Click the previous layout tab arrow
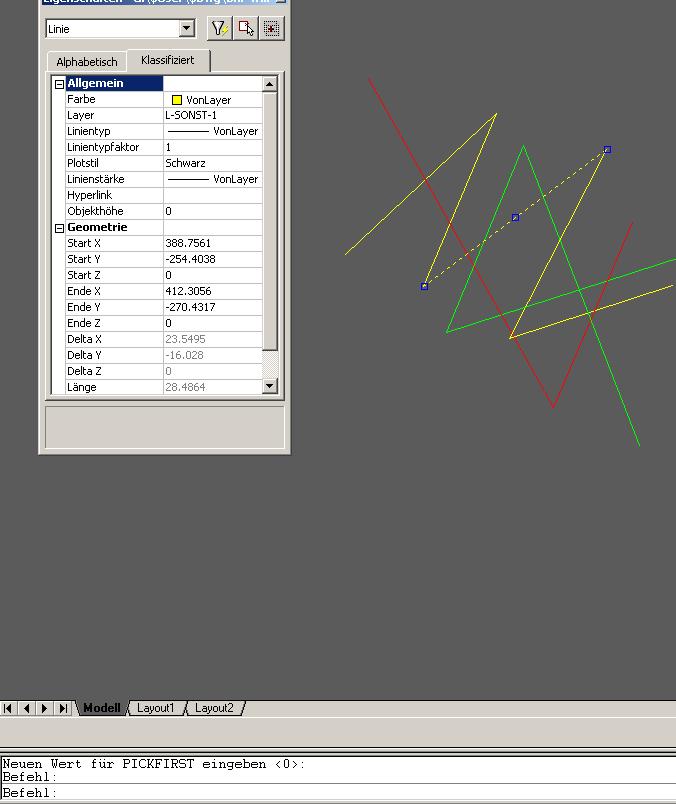Screen dimensions: 676x804 click(26, 708)
